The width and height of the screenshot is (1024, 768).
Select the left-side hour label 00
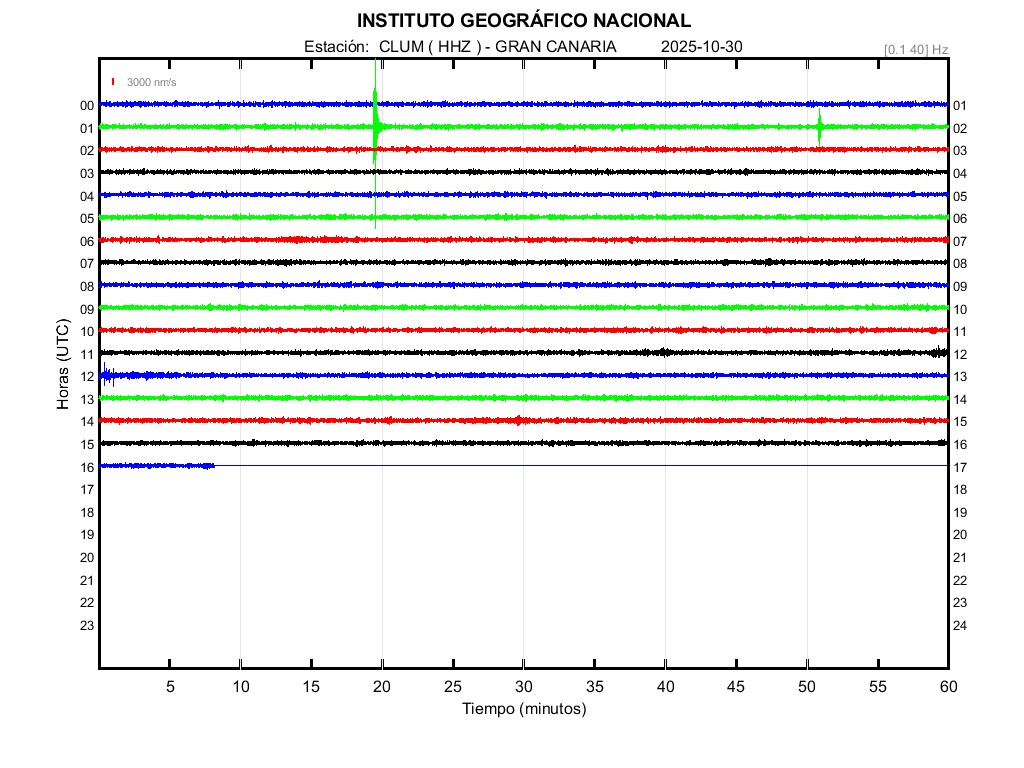87,106
